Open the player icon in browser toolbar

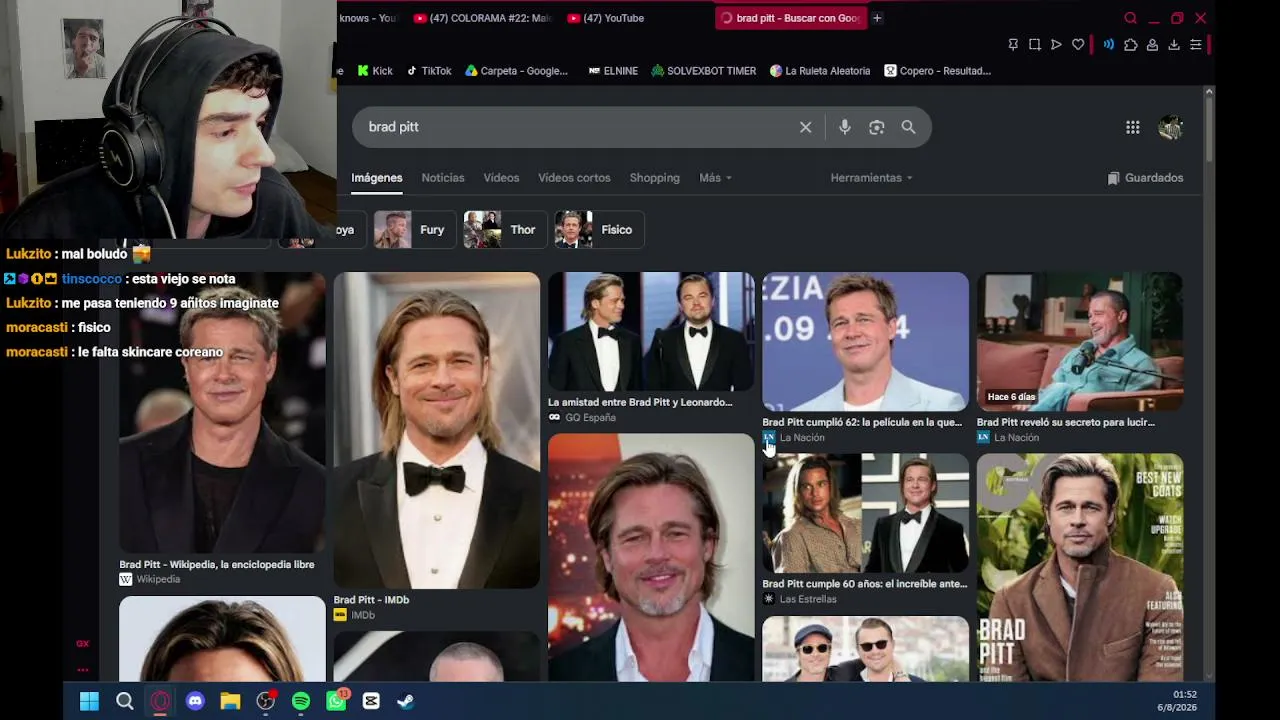coord(1056,45)
